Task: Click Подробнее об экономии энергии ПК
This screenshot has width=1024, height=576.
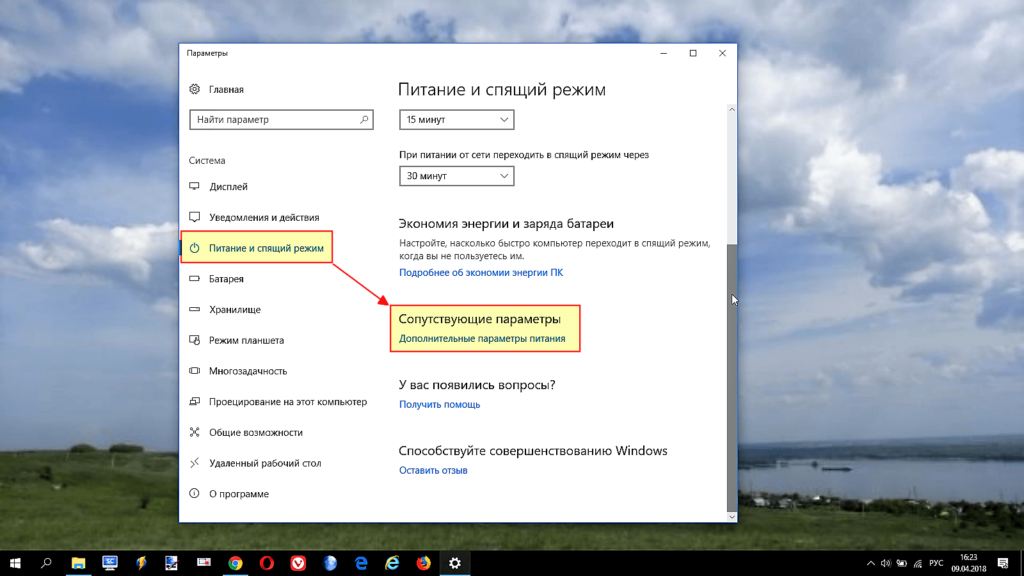Action: [x=481, y=272]
